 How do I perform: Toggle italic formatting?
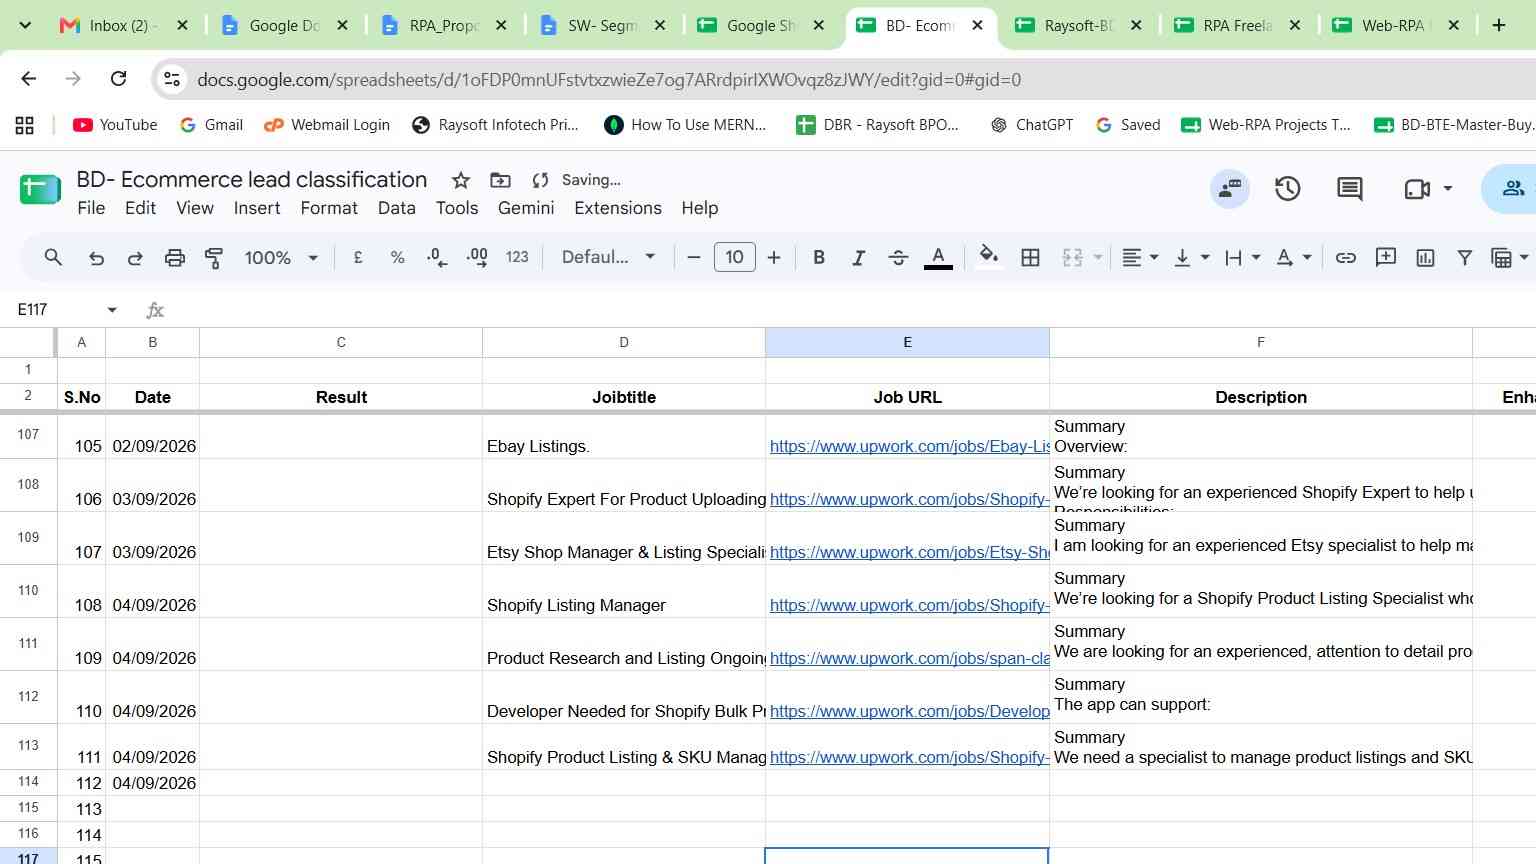(858, 258)
